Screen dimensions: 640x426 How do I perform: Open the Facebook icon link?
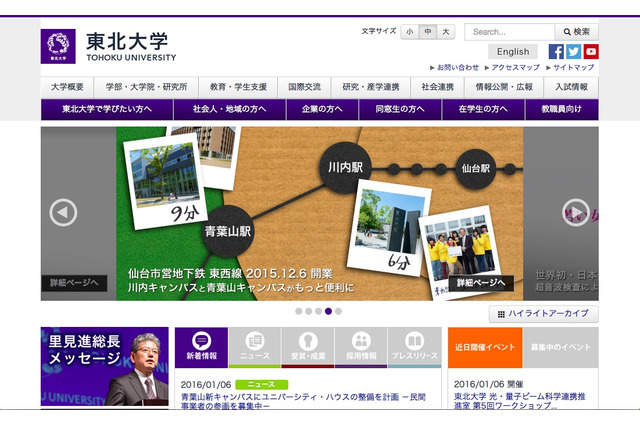[x=556, y=51]
